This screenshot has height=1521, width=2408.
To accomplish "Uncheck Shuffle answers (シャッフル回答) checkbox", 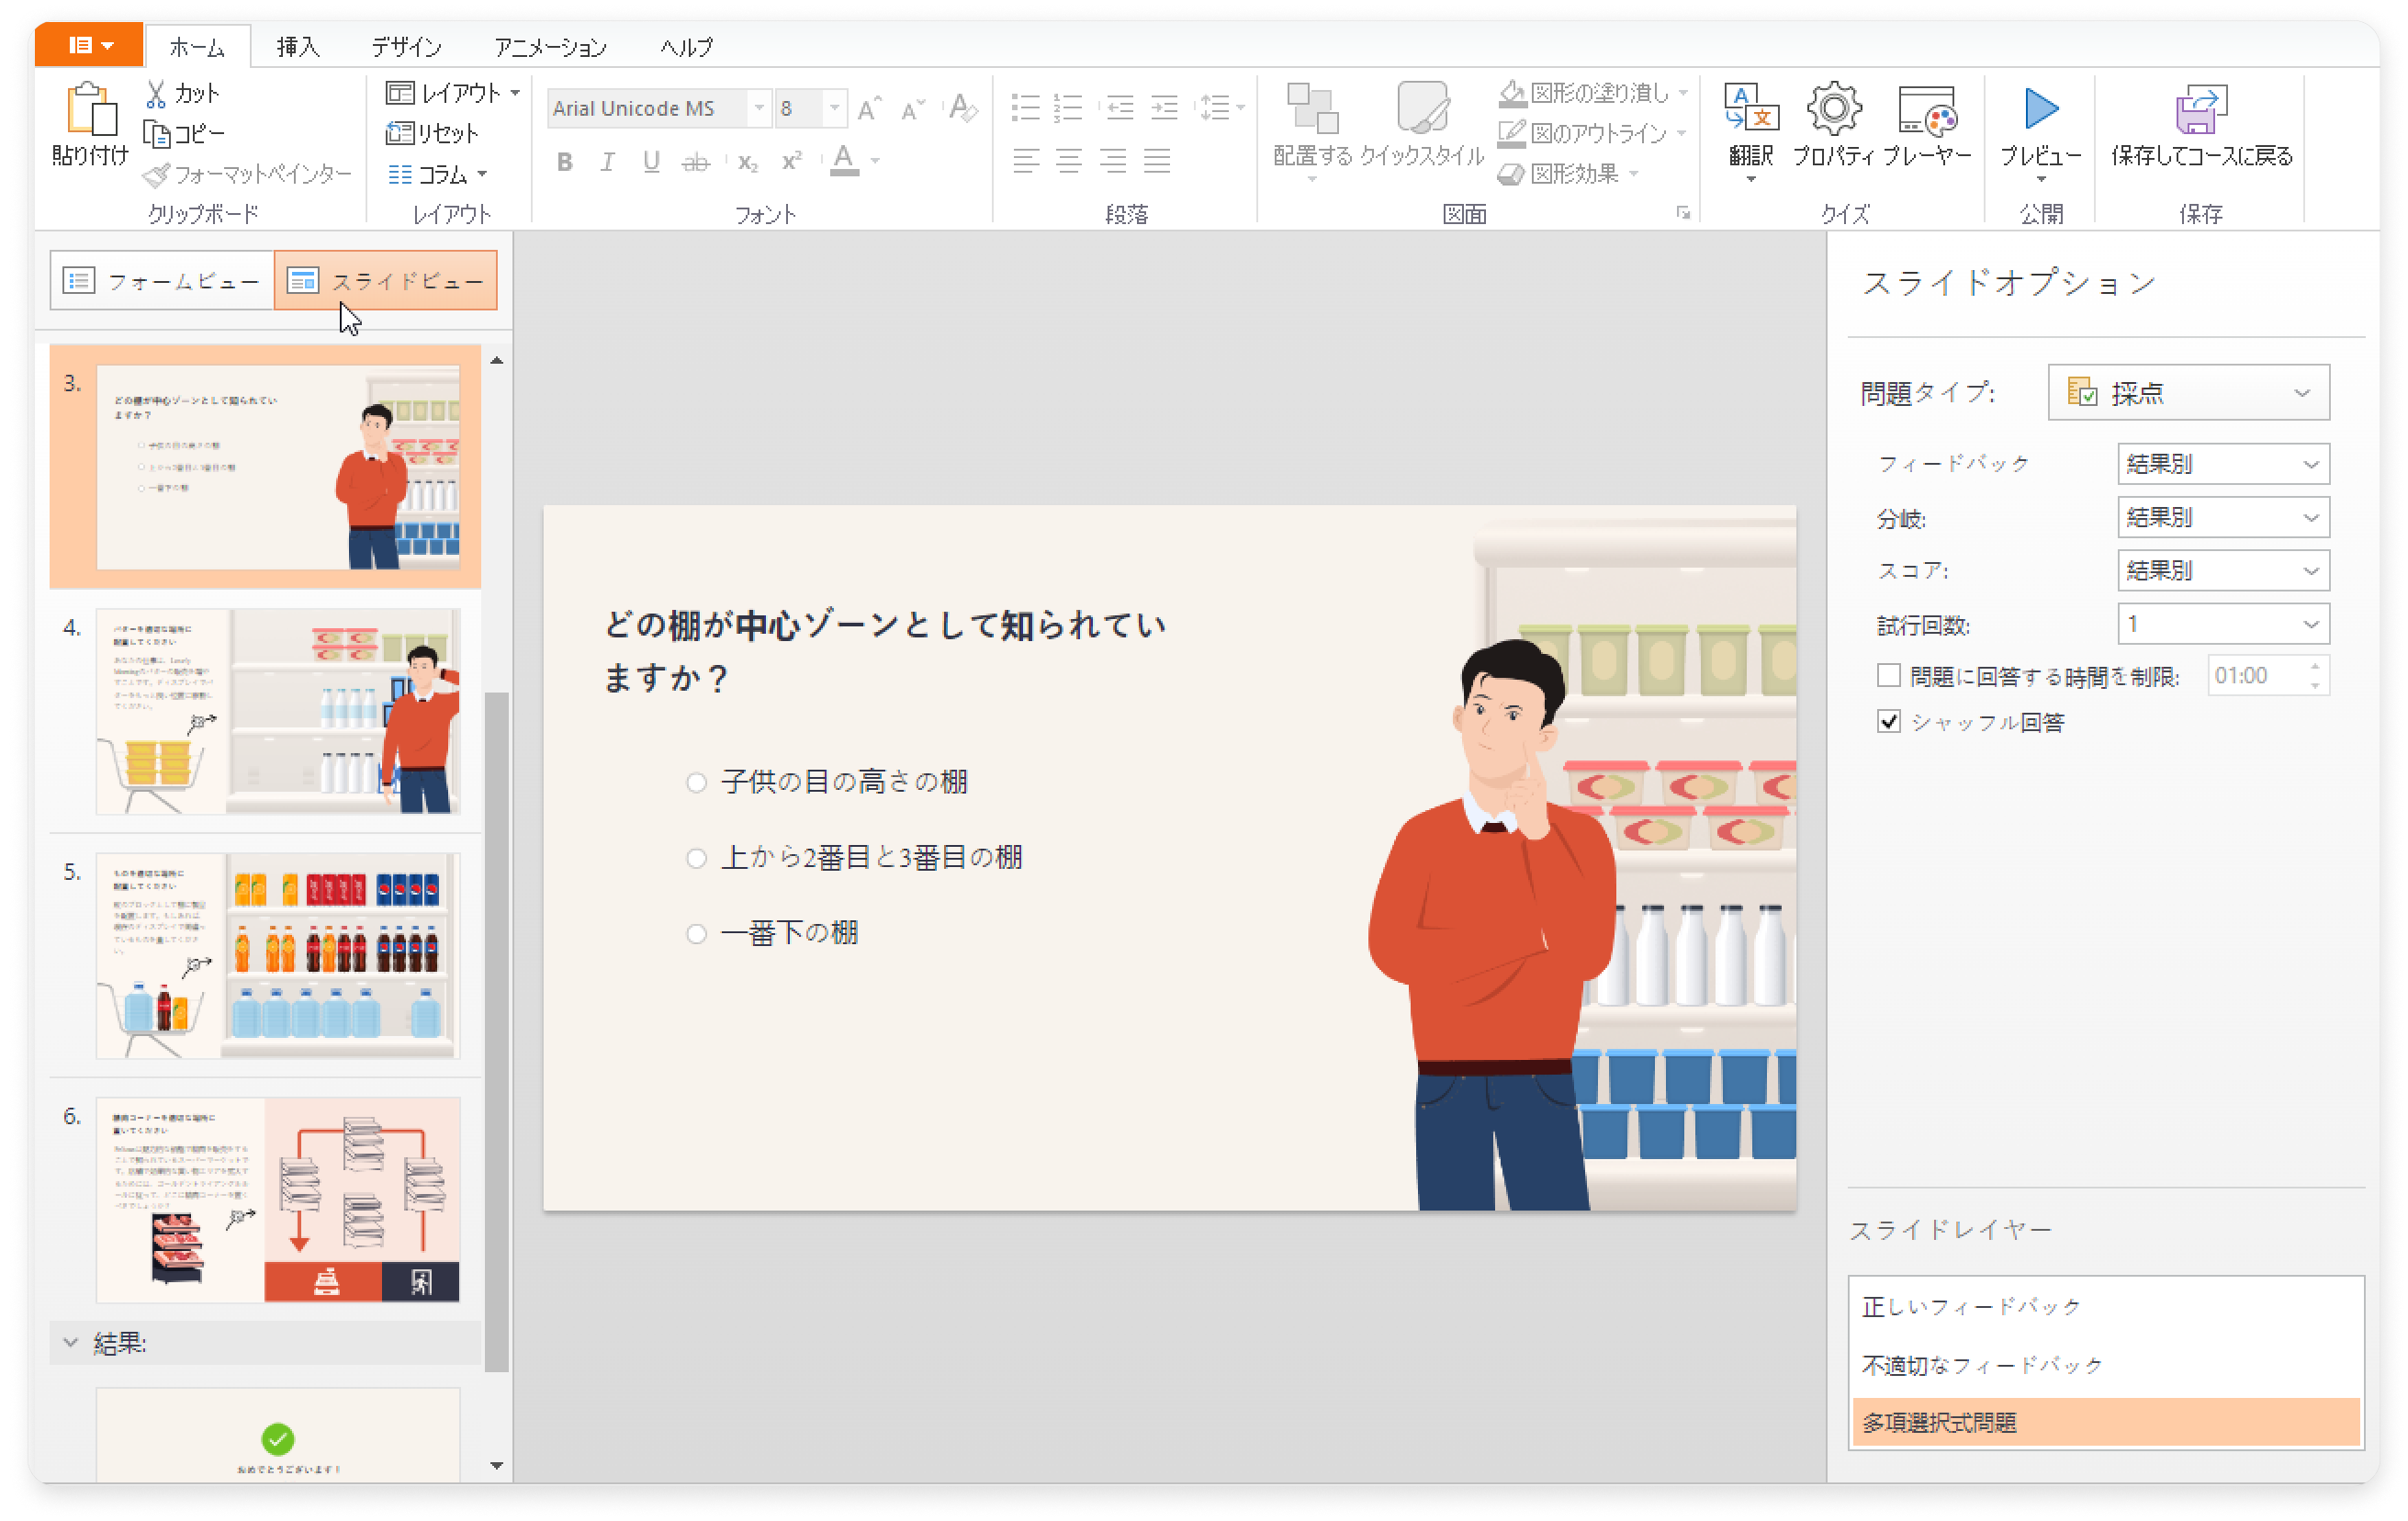I will coord(1889,722).
